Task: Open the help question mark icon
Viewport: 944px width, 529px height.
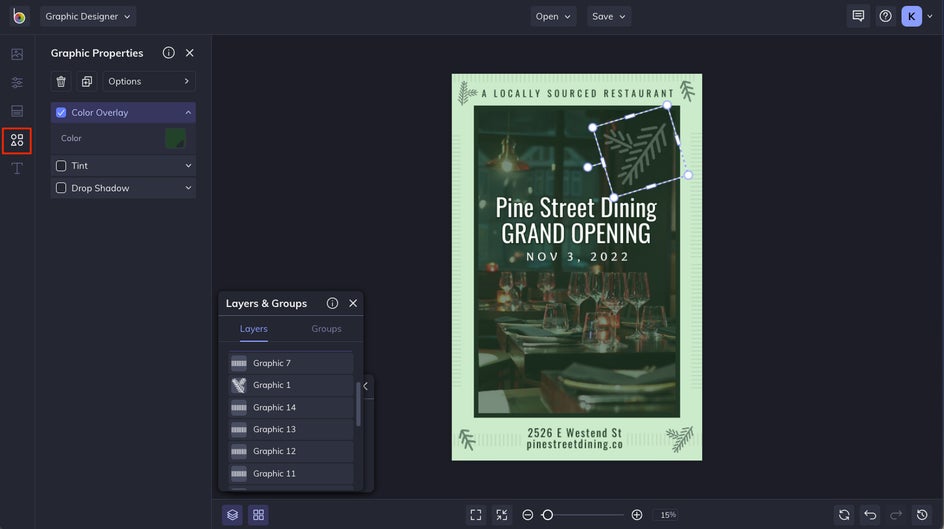Action: 885,16
